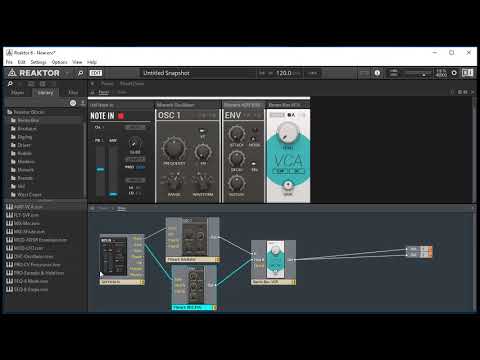Viewport: 480px width, 360px height.
Task: Toggle the audio engine power icon
Action: (x=454, y=73)
